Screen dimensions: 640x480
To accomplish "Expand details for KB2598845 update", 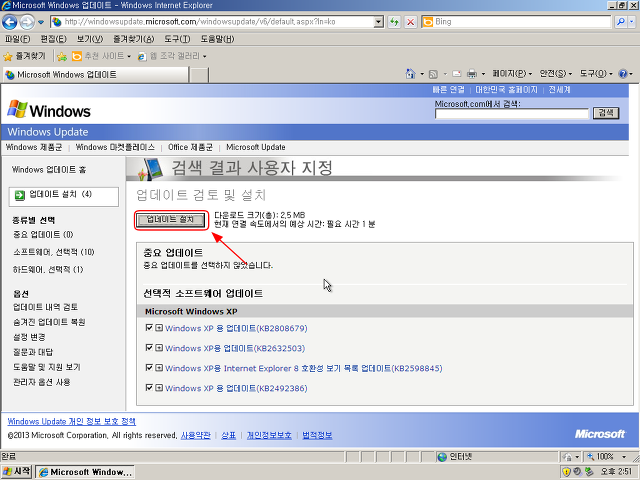I will 159,368.
